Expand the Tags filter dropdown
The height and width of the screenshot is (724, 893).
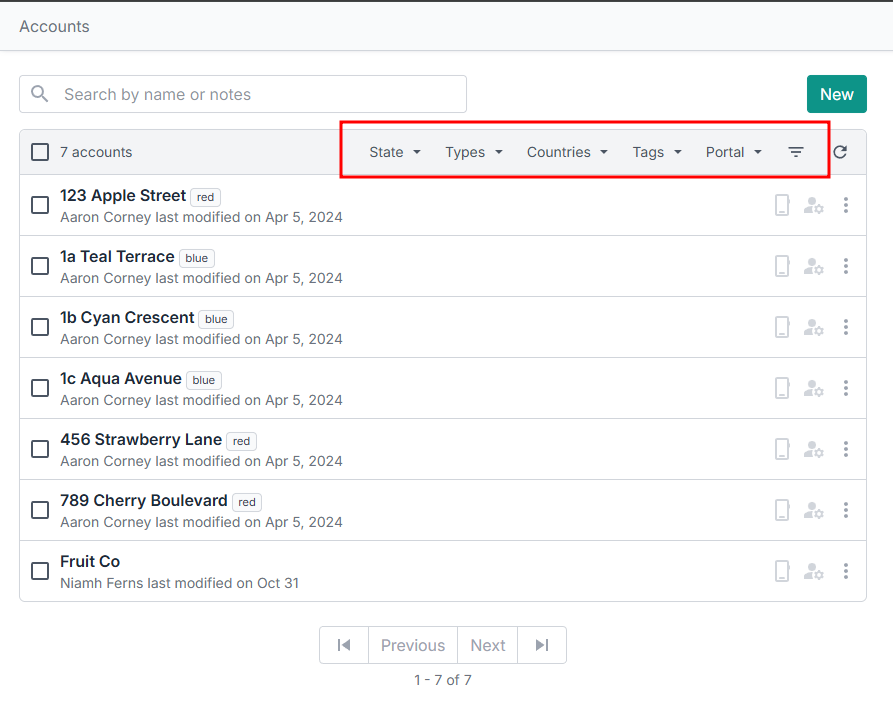tap(657, 152)
